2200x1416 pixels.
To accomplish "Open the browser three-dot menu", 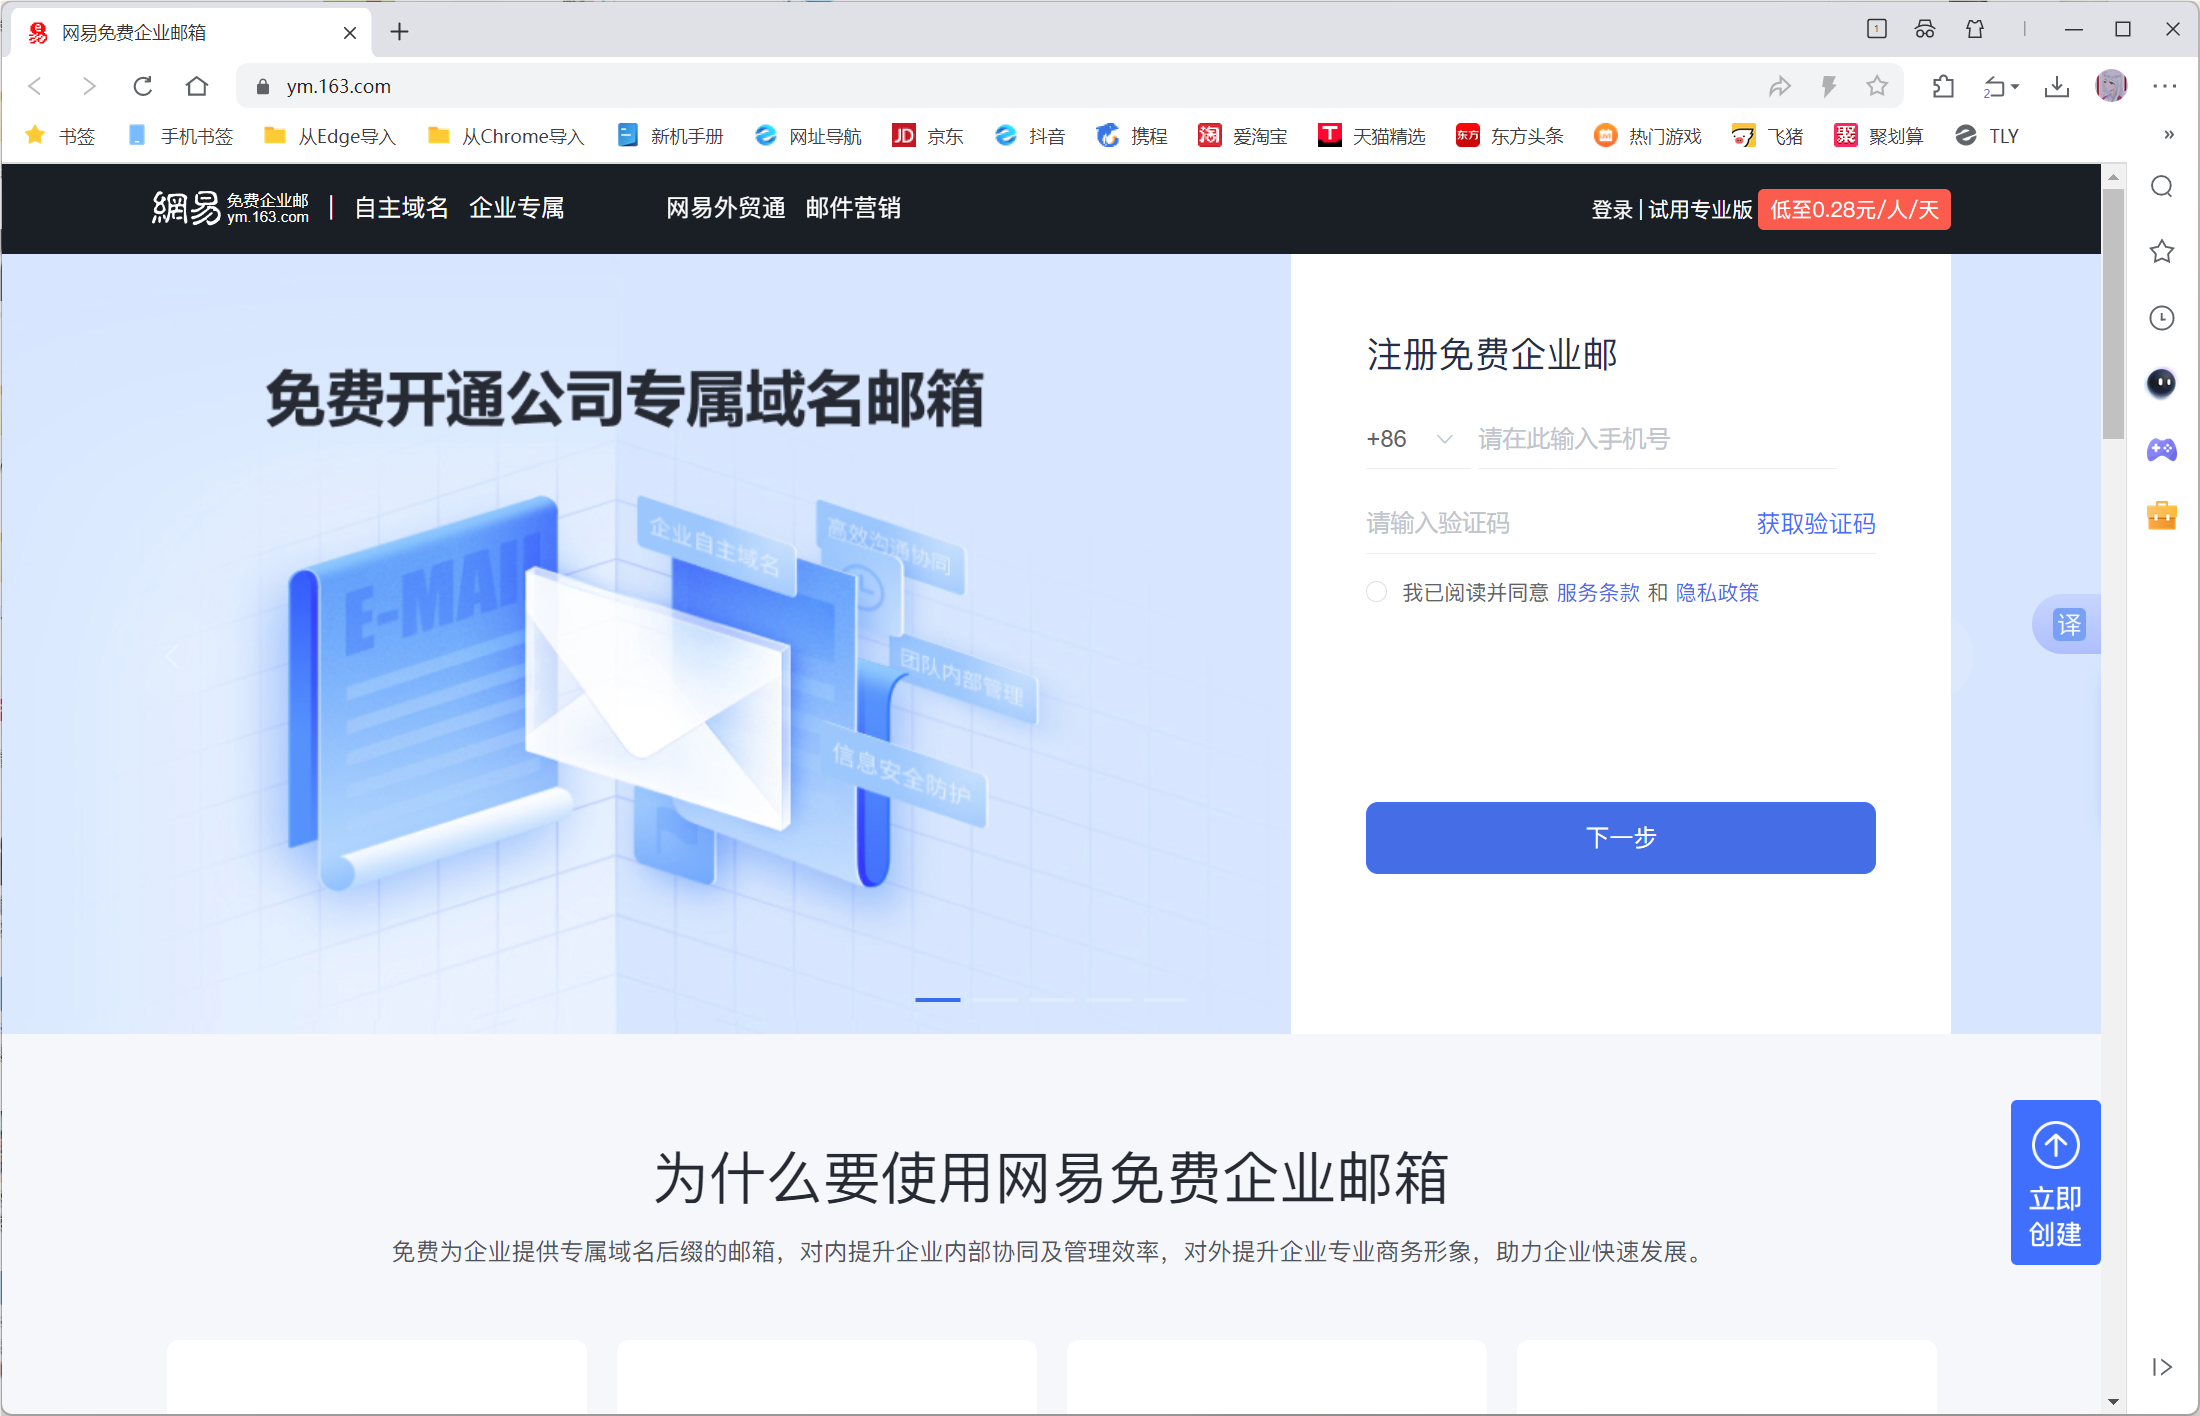I will [2165, 87].
